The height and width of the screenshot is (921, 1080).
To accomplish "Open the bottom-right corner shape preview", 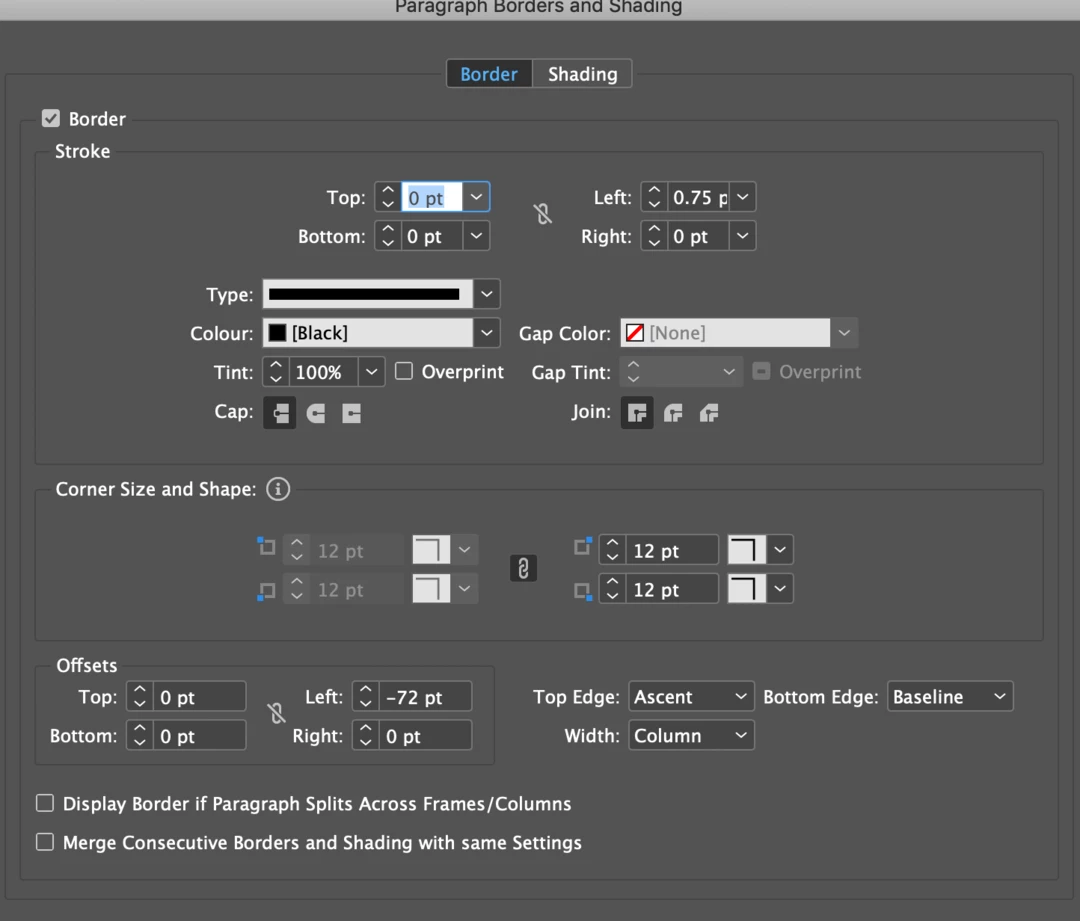I will (747, 589).
